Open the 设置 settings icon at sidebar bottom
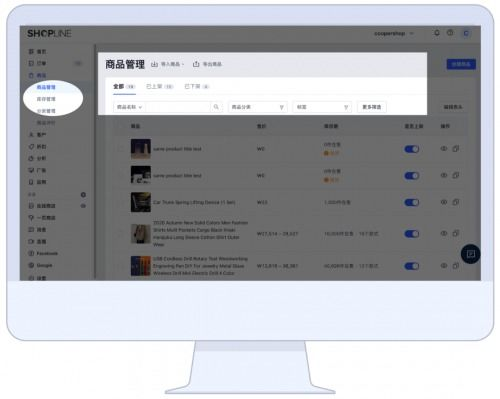 click(31, 278)
